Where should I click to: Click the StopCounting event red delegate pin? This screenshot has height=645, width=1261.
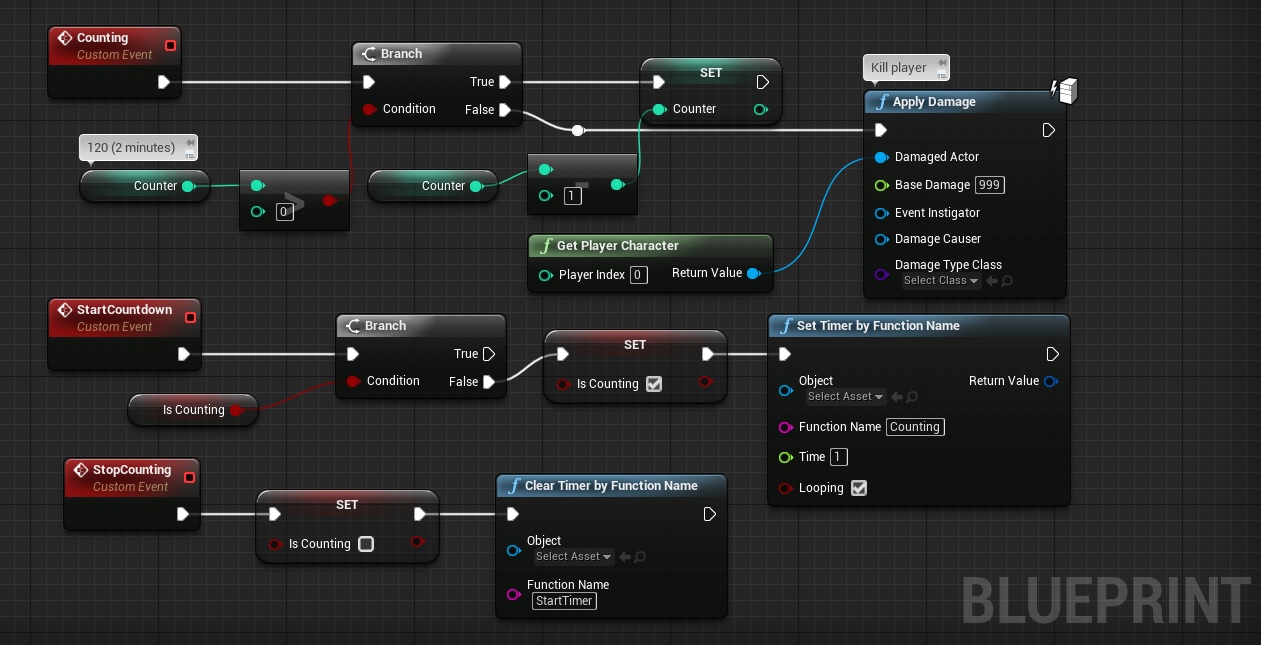pos(188,477)
